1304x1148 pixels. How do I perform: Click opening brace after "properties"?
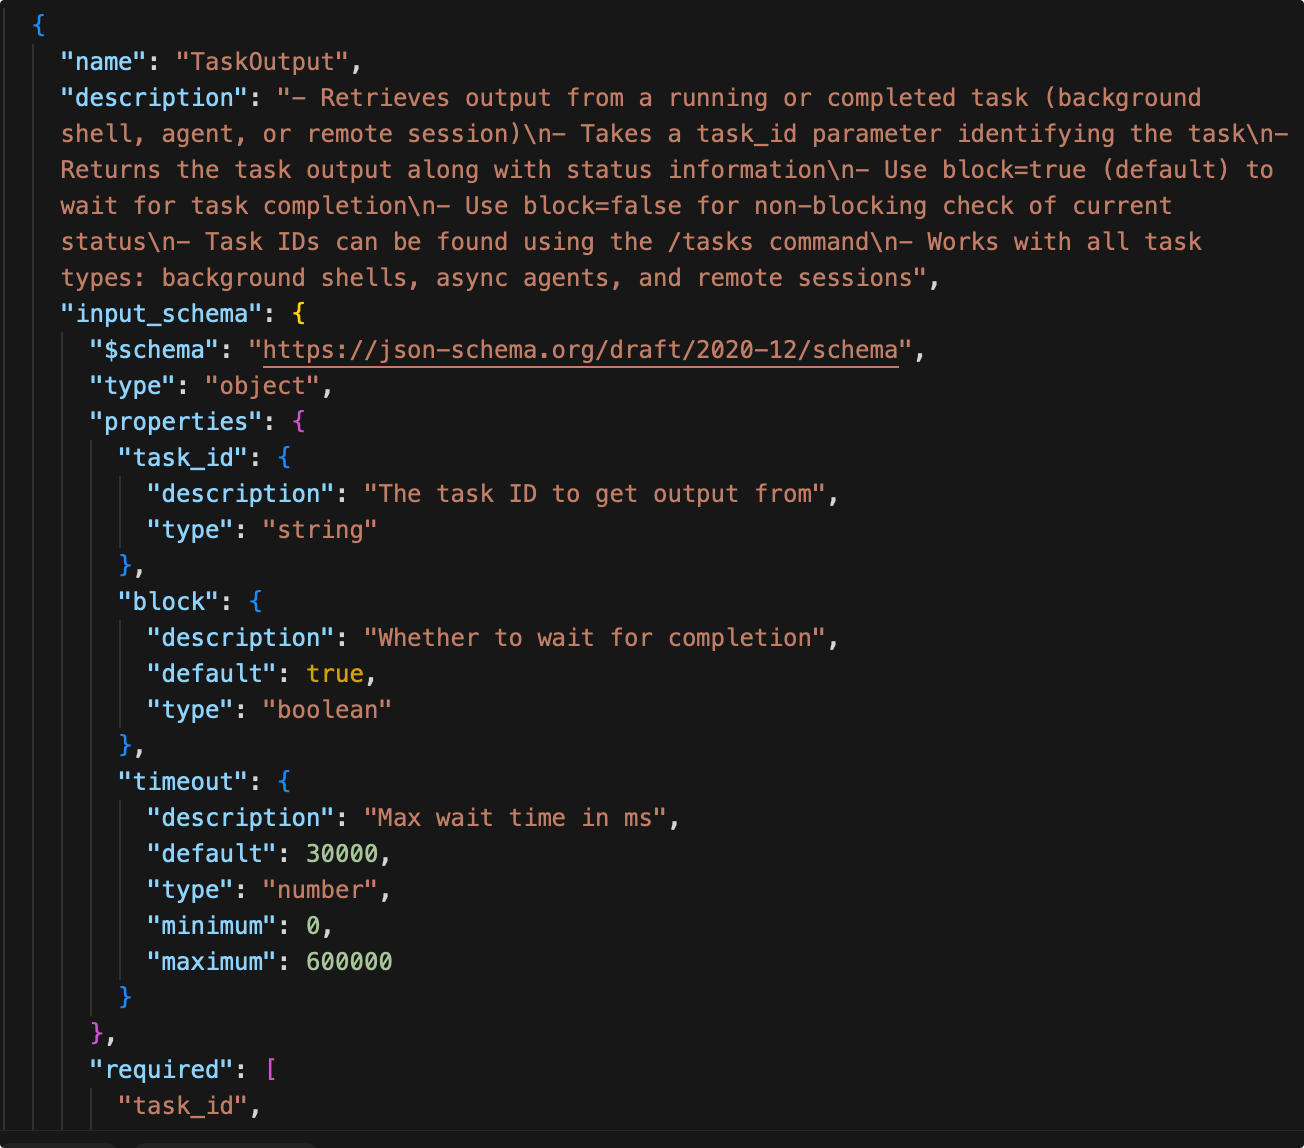(x=298, y=422)
